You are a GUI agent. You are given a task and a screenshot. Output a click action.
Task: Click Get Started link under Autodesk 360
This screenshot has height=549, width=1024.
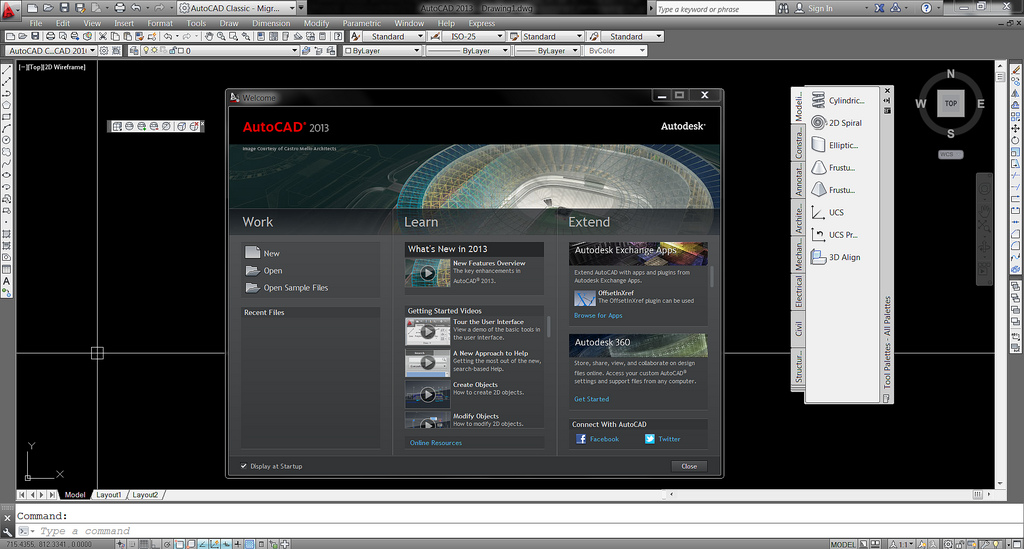point(591,399)
